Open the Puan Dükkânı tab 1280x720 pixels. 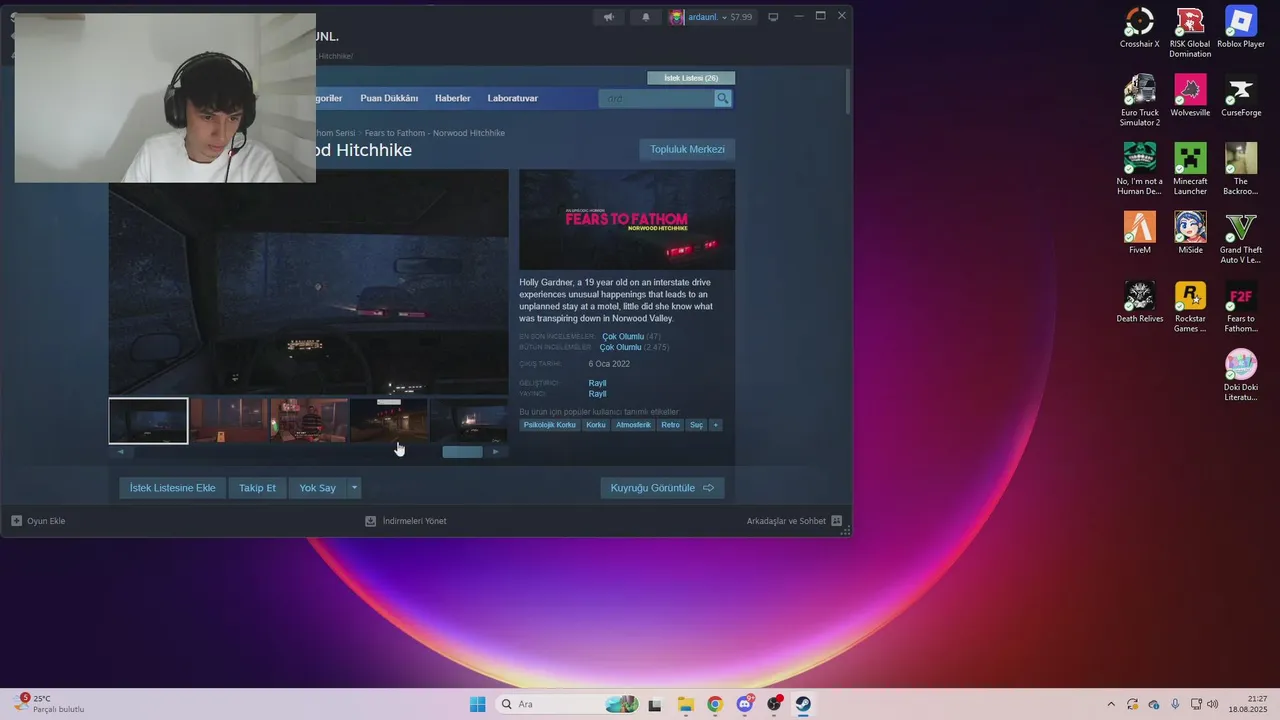(389, 98)
